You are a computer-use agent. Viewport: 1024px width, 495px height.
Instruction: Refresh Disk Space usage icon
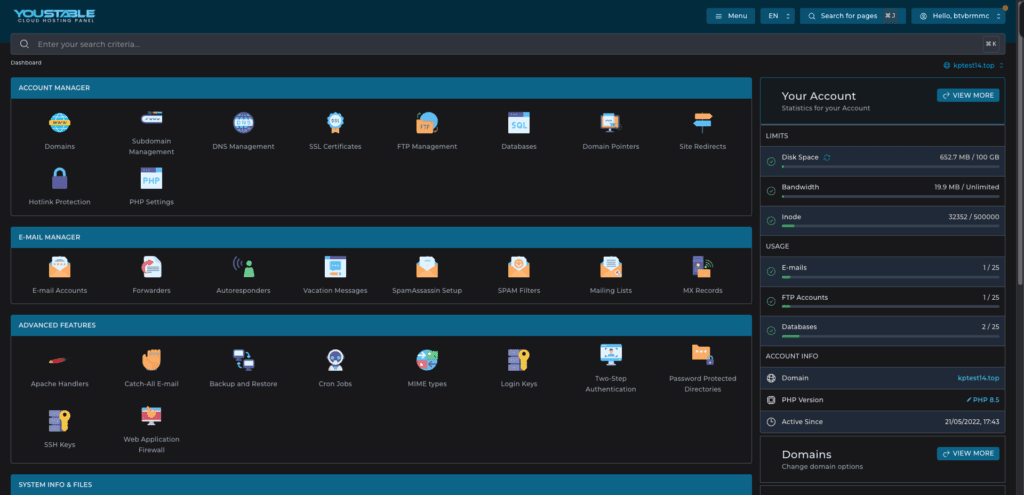(827, 157)
